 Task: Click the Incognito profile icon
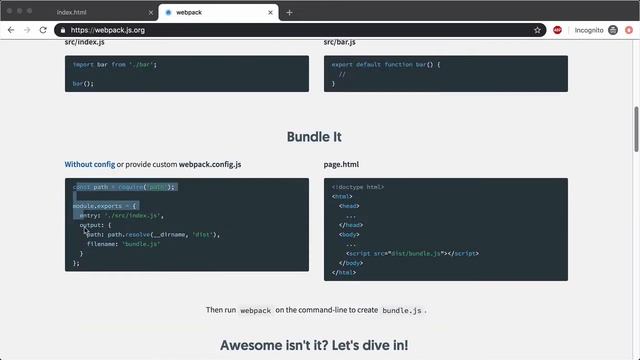pos(613,30)
